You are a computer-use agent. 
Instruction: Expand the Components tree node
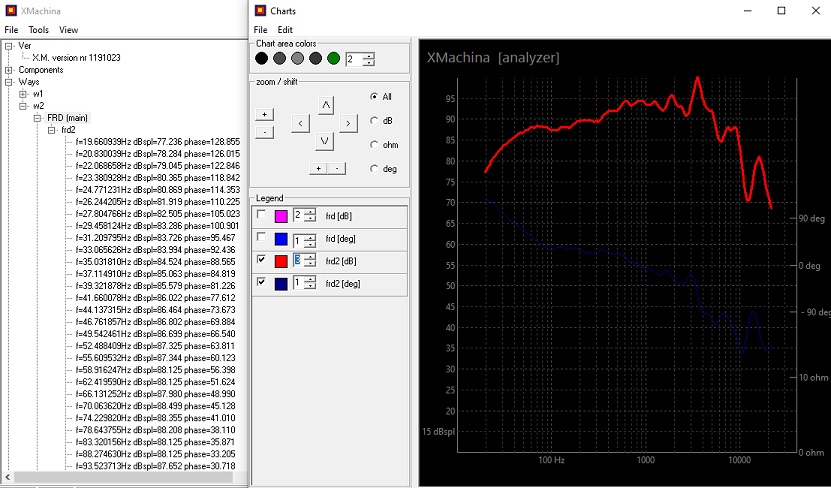pos(9,70)
